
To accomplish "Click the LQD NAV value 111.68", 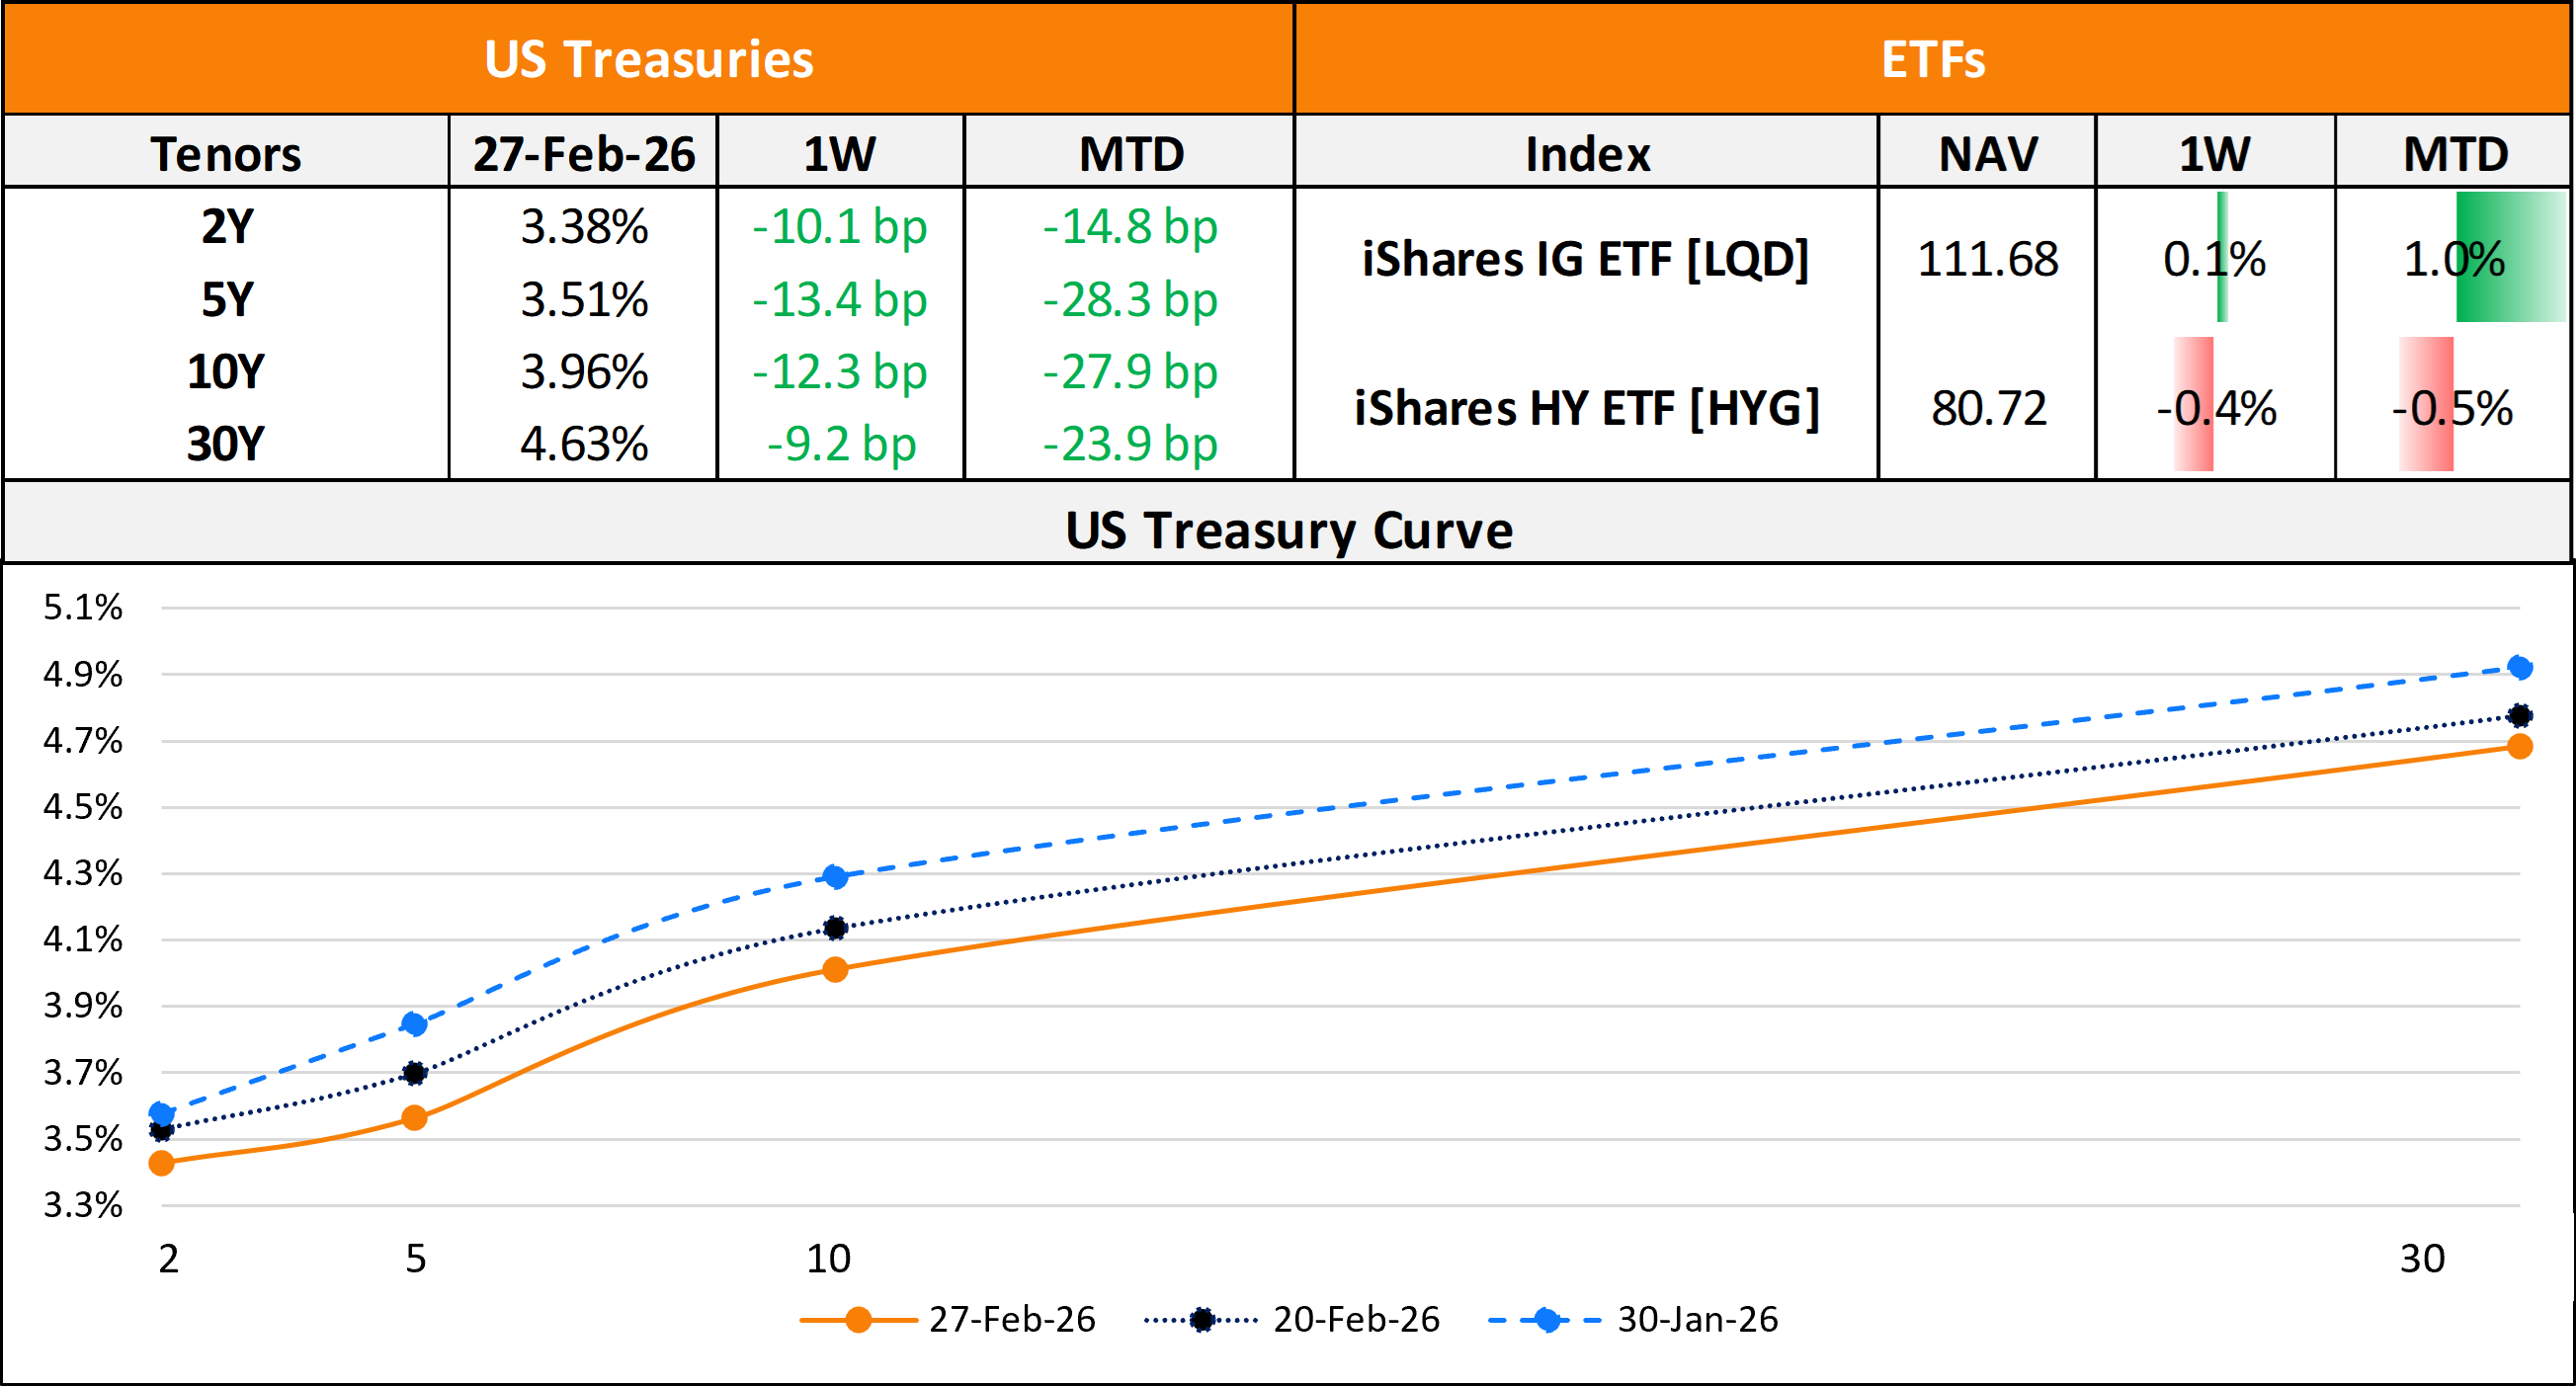I will [x=1987, y=259].
